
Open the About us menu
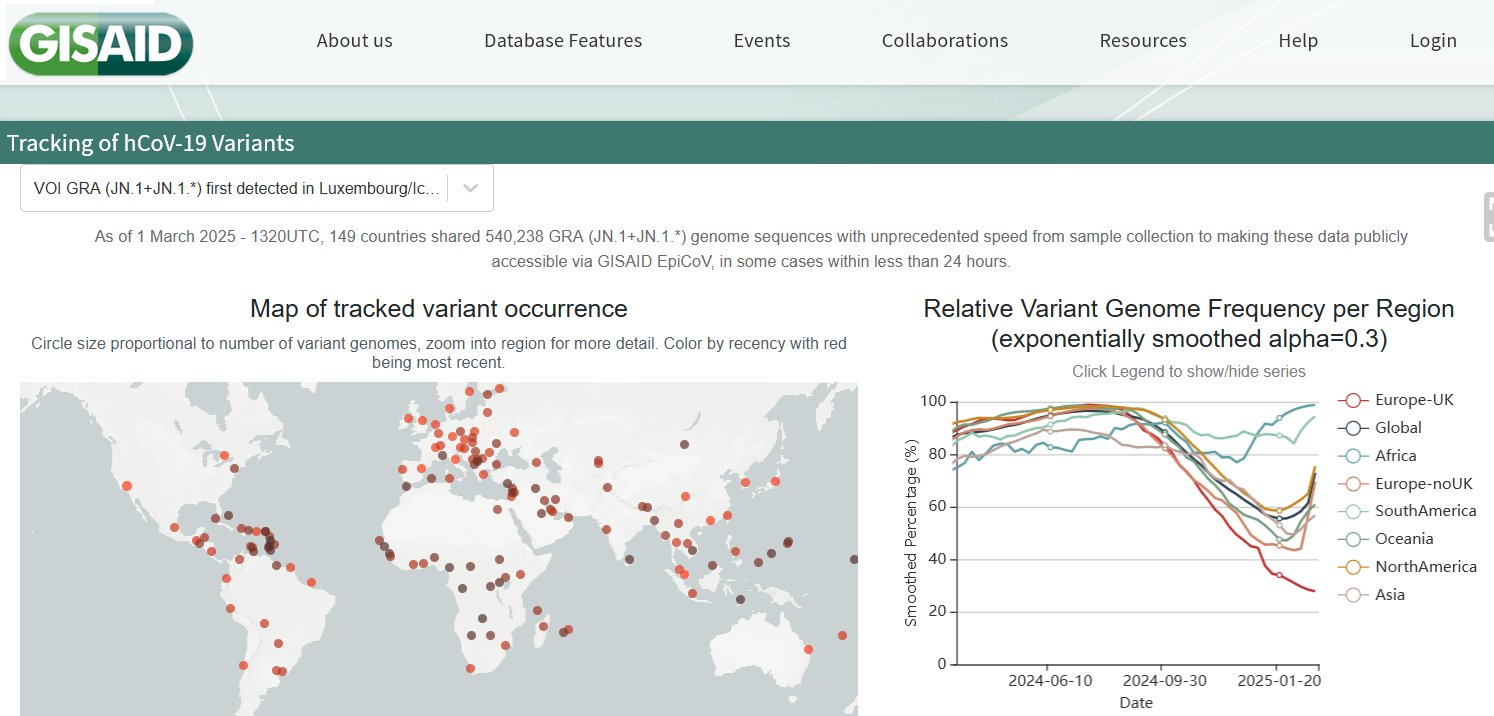[x=354, y=41]
